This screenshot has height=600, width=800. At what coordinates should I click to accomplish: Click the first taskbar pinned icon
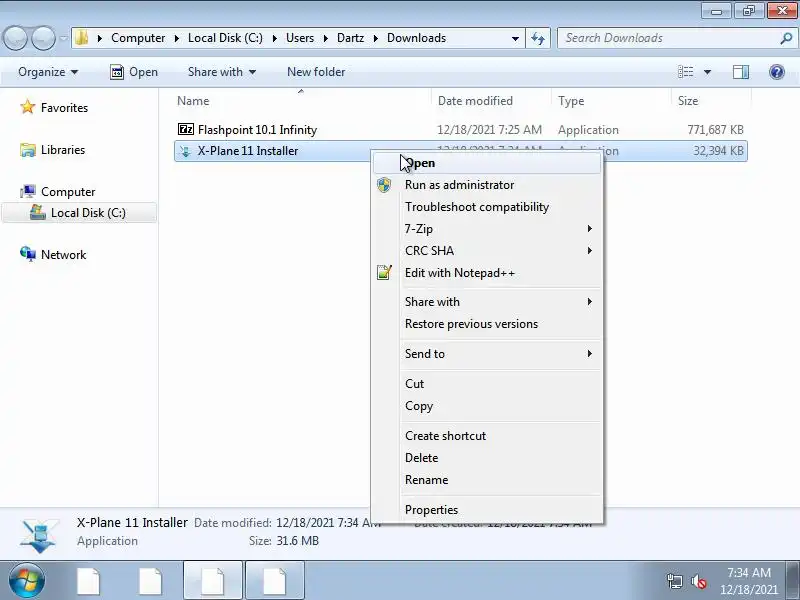(89, 581)
